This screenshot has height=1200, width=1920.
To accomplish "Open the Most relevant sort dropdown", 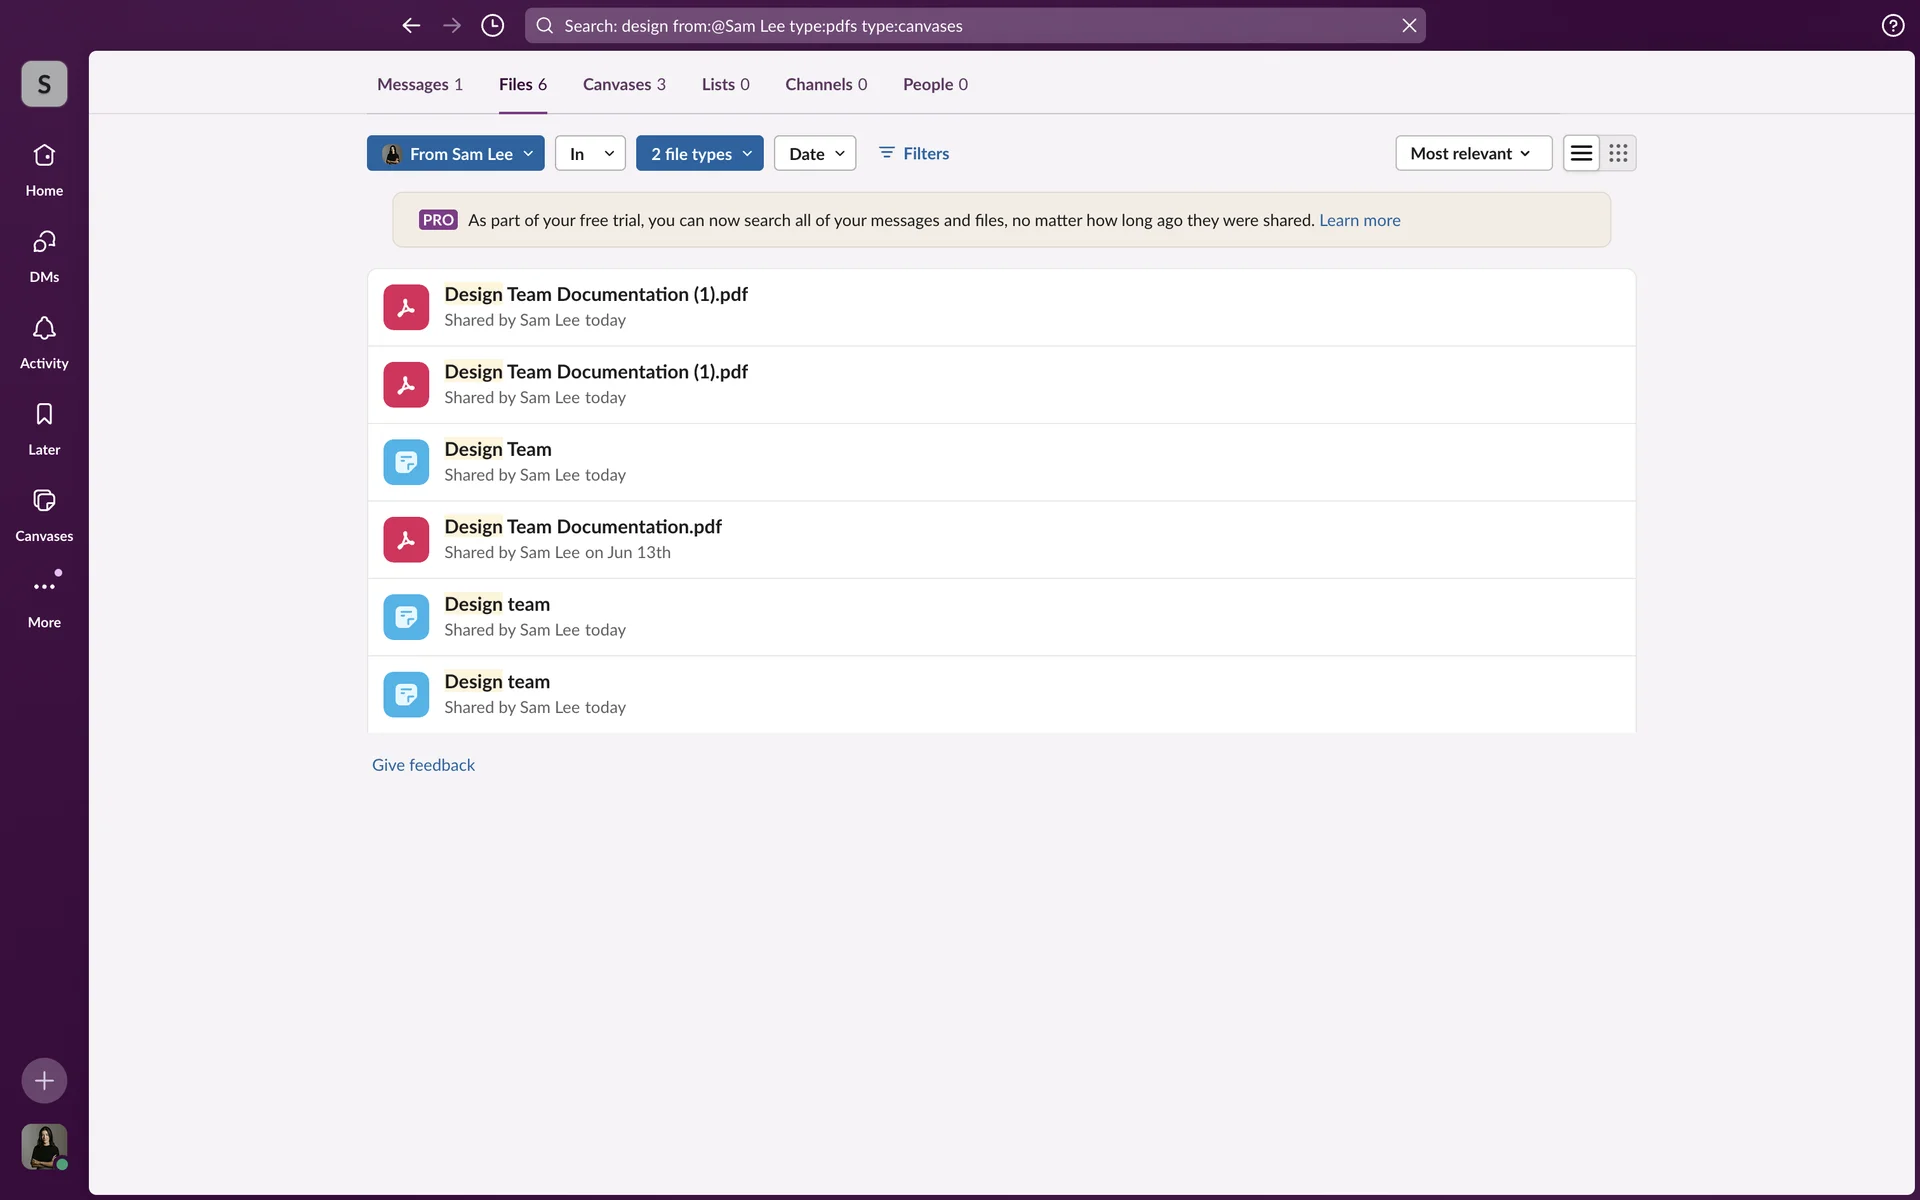I will pyautogui.click(x=1472, y=154).
